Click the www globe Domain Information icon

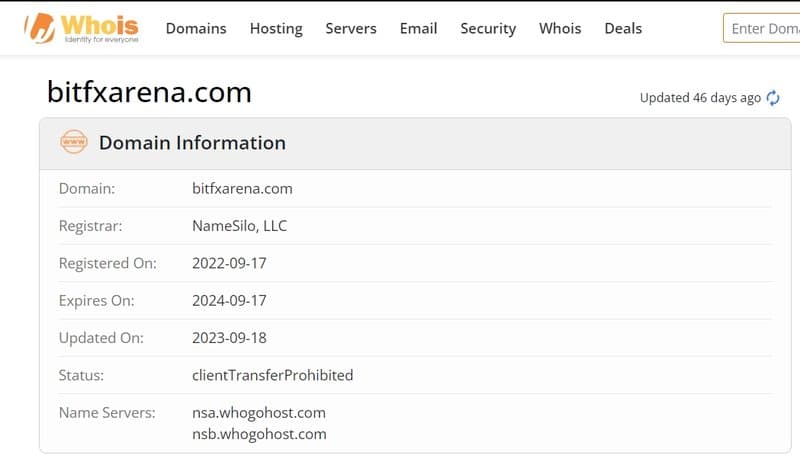click(74, 142)
